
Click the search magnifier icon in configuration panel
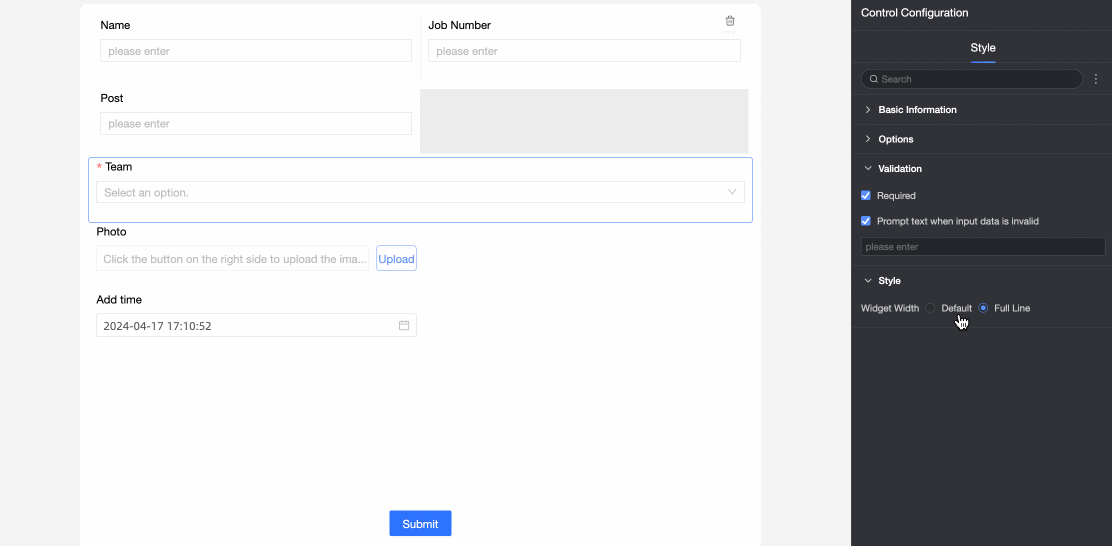(x=874, y=79)
